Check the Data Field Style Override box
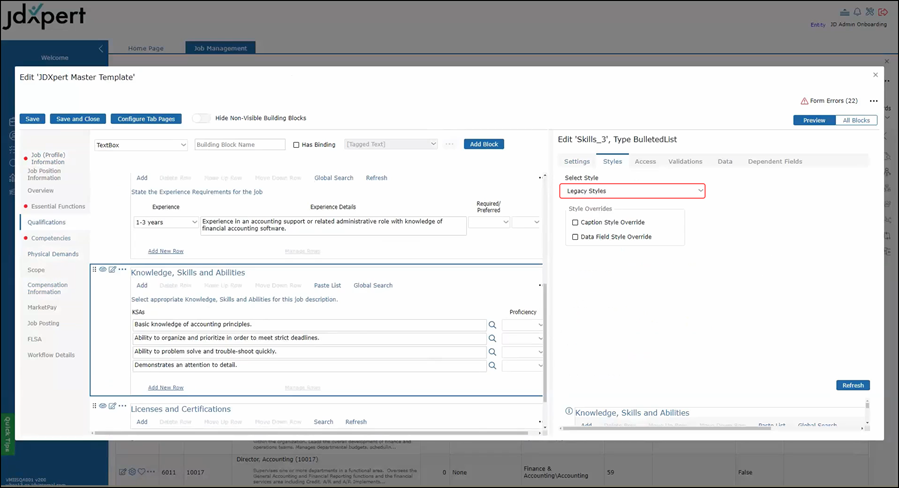 [x=575, y=237]
